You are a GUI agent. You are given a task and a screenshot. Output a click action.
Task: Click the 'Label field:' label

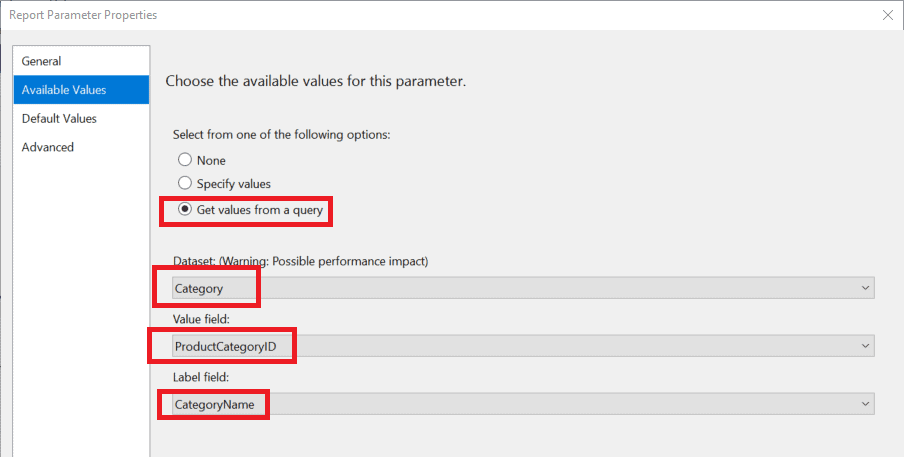click(201, 377)
